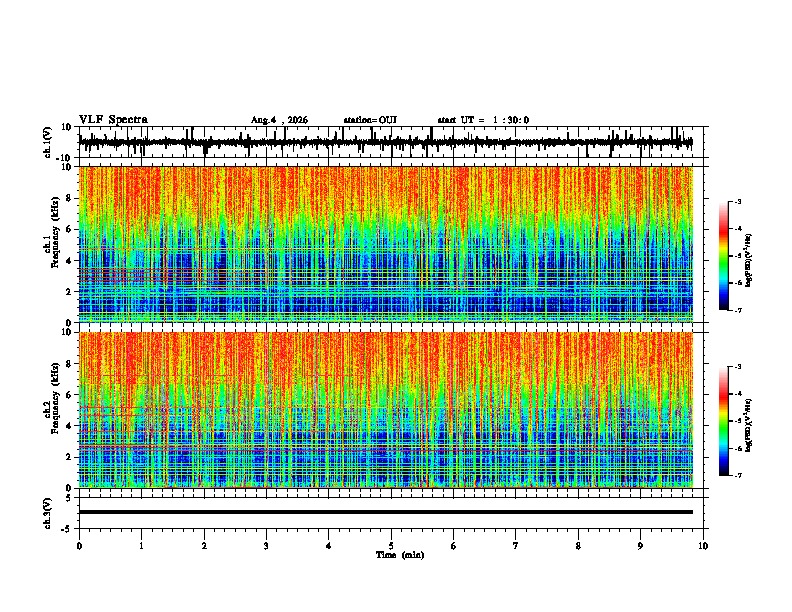Click the '-3' label on ch.1 colorbar
792x612 pixels.
pos(737,201)
